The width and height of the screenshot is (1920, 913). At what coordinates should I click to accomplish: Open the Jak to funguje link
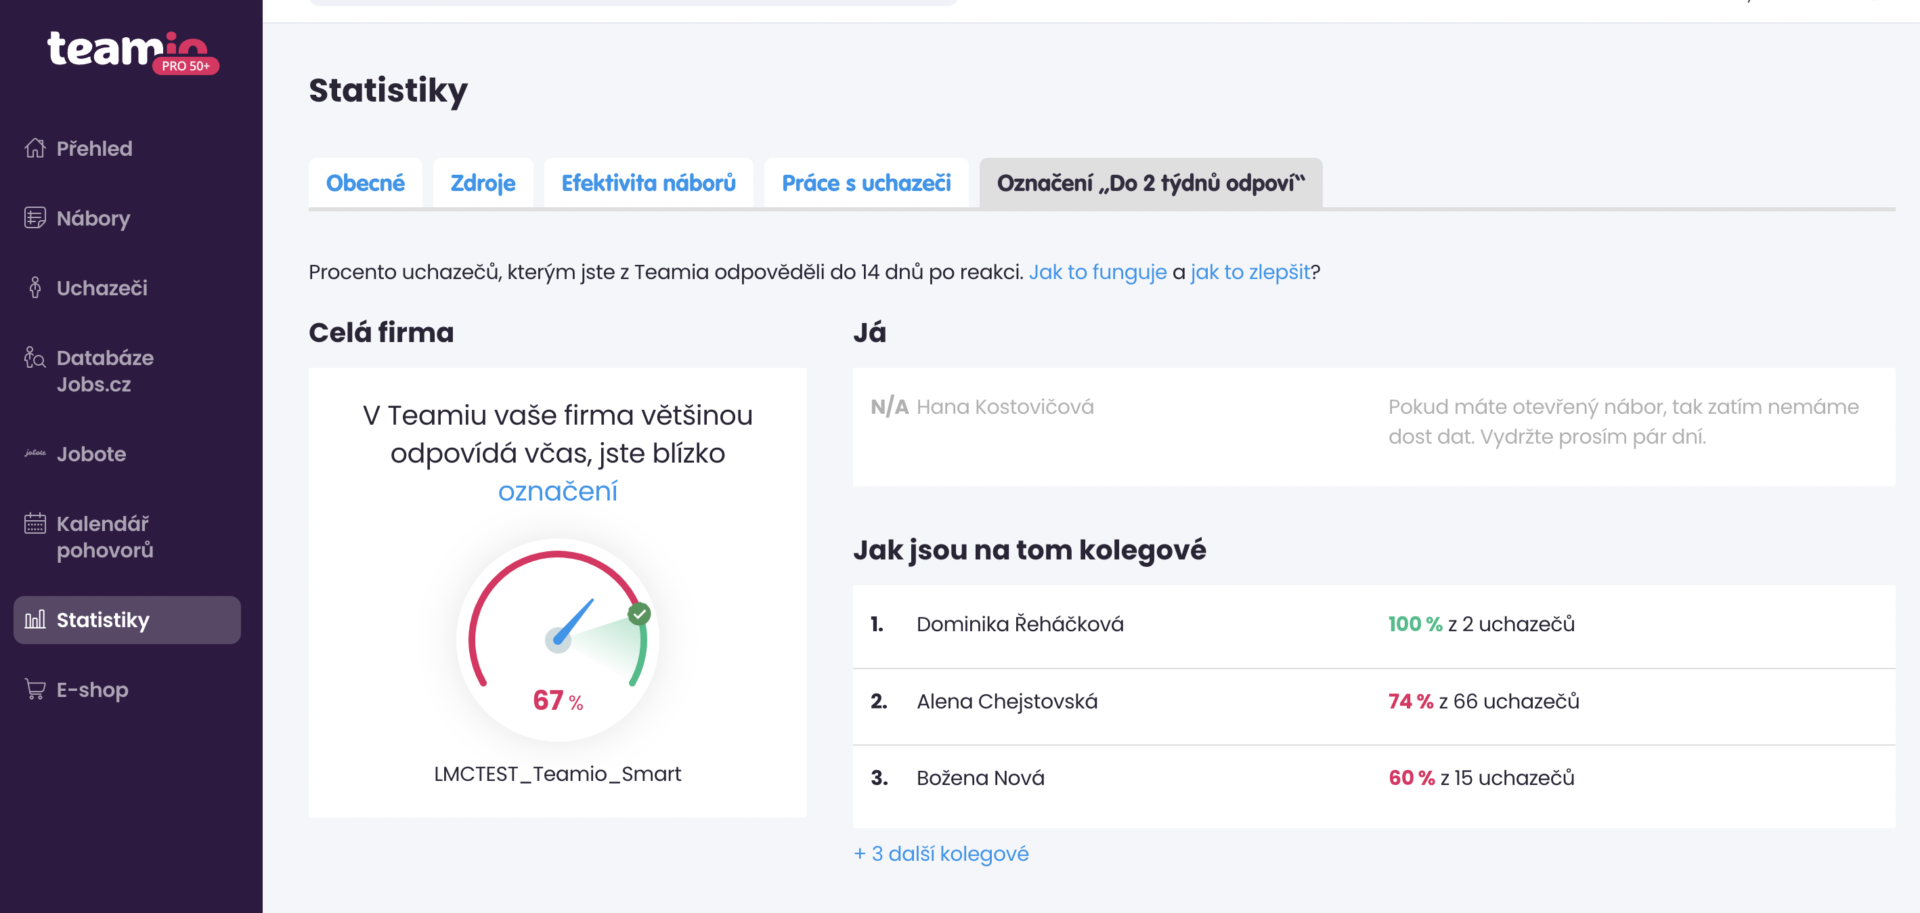pos(1097,271)
